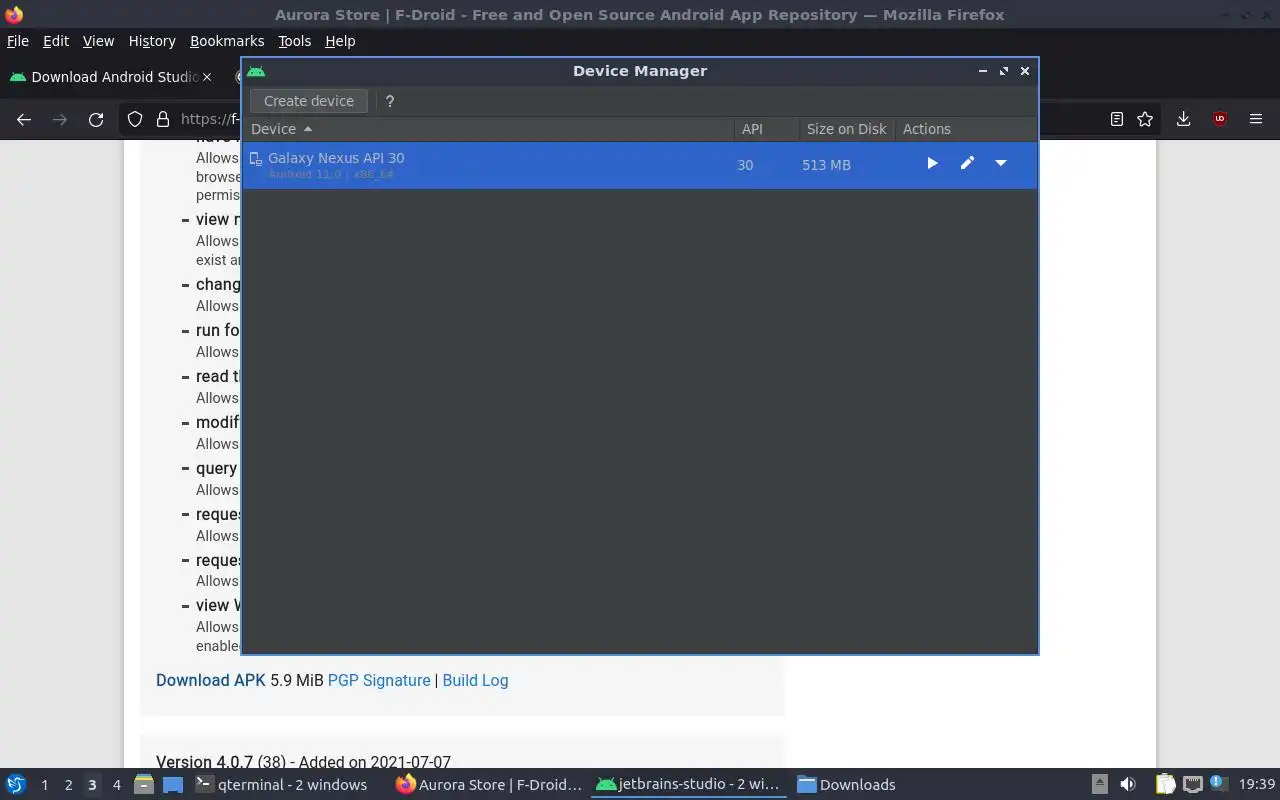Switch to workspace 2
1280x800 pixels.
pos(68,785)
